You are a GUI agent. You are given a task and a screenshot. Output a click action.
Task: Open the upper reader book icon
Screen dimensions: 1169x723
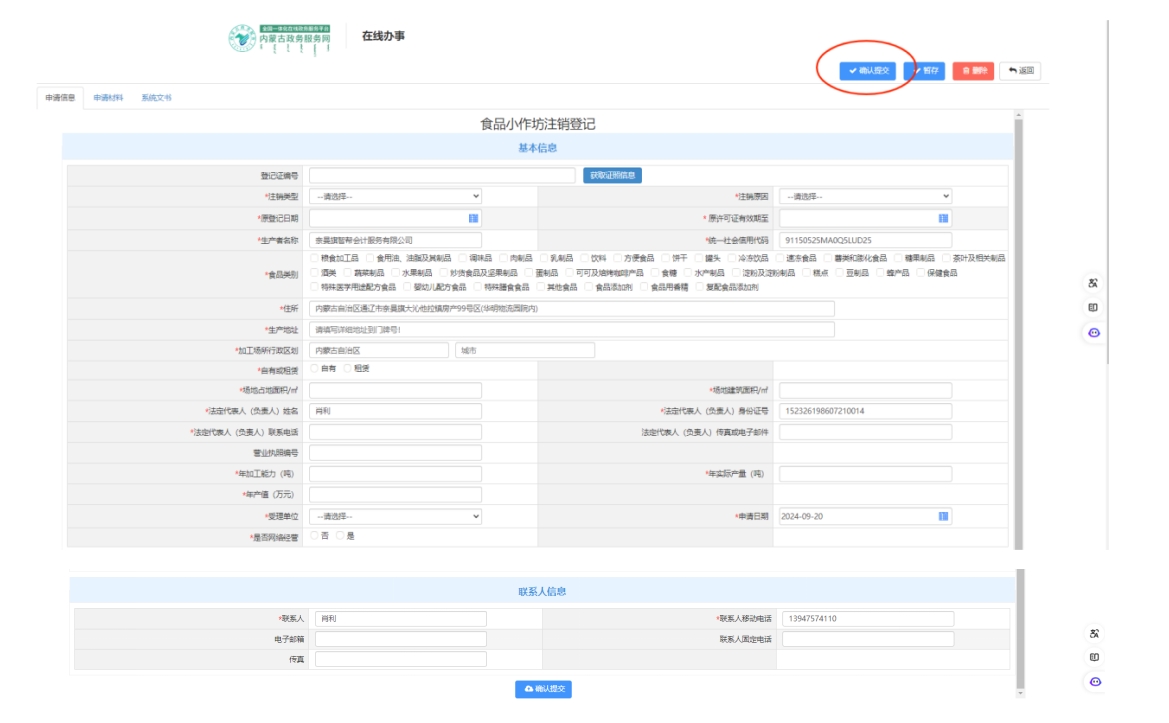(x=1094, y=308)
